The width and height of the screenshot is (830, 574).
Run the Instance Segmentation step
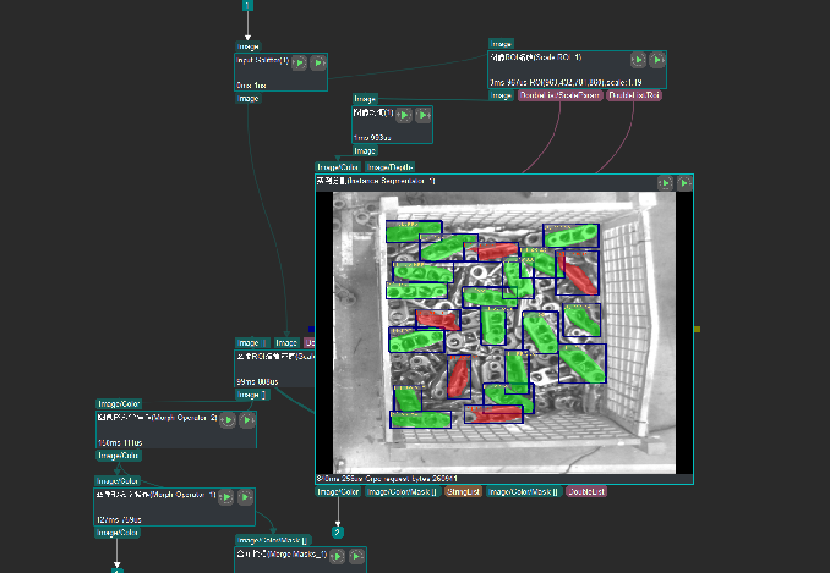pos(665,183)
